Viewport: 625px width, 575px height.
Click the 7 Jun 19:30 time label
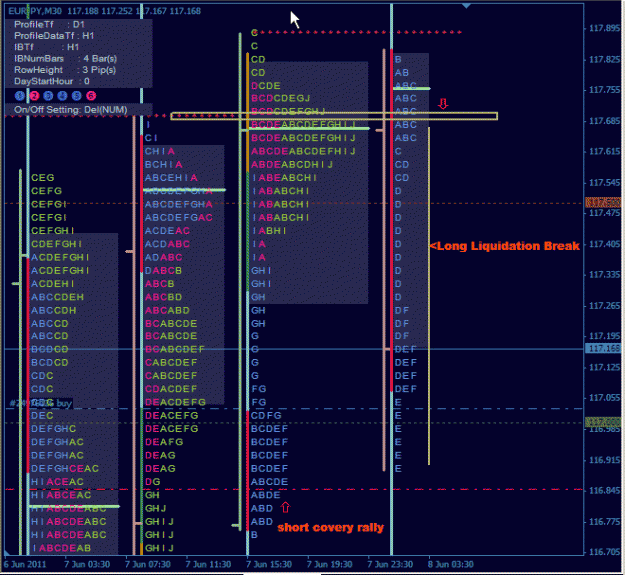coord(329,564)
